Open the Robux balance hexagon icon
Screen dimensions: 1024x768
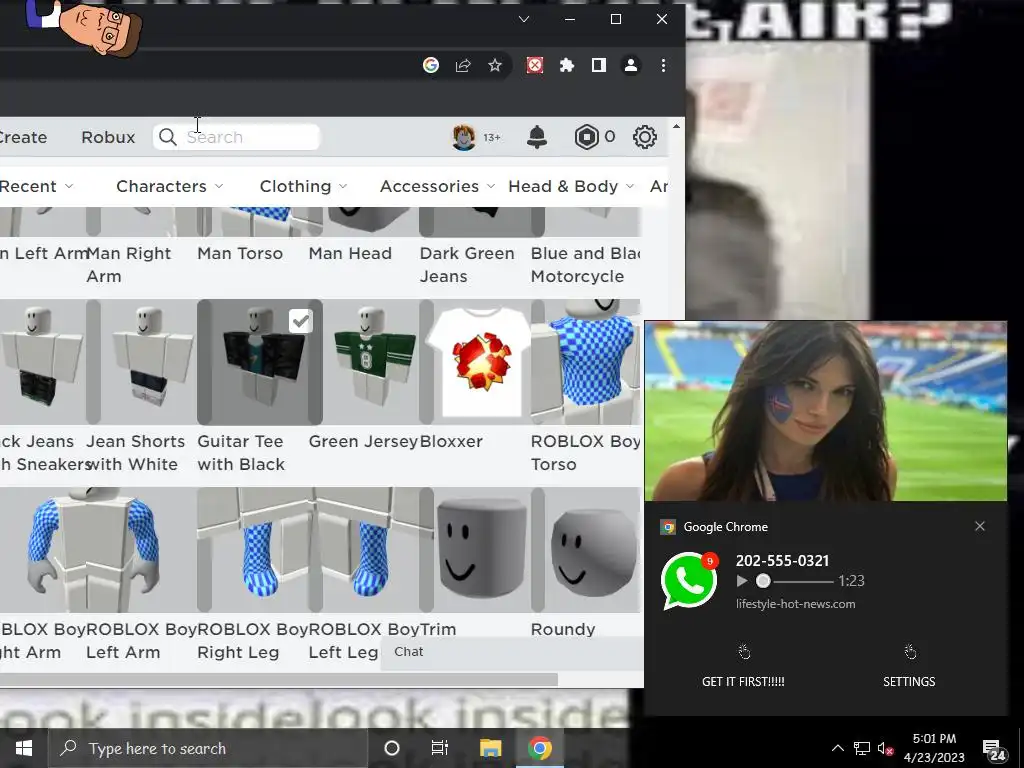(586, 137)
